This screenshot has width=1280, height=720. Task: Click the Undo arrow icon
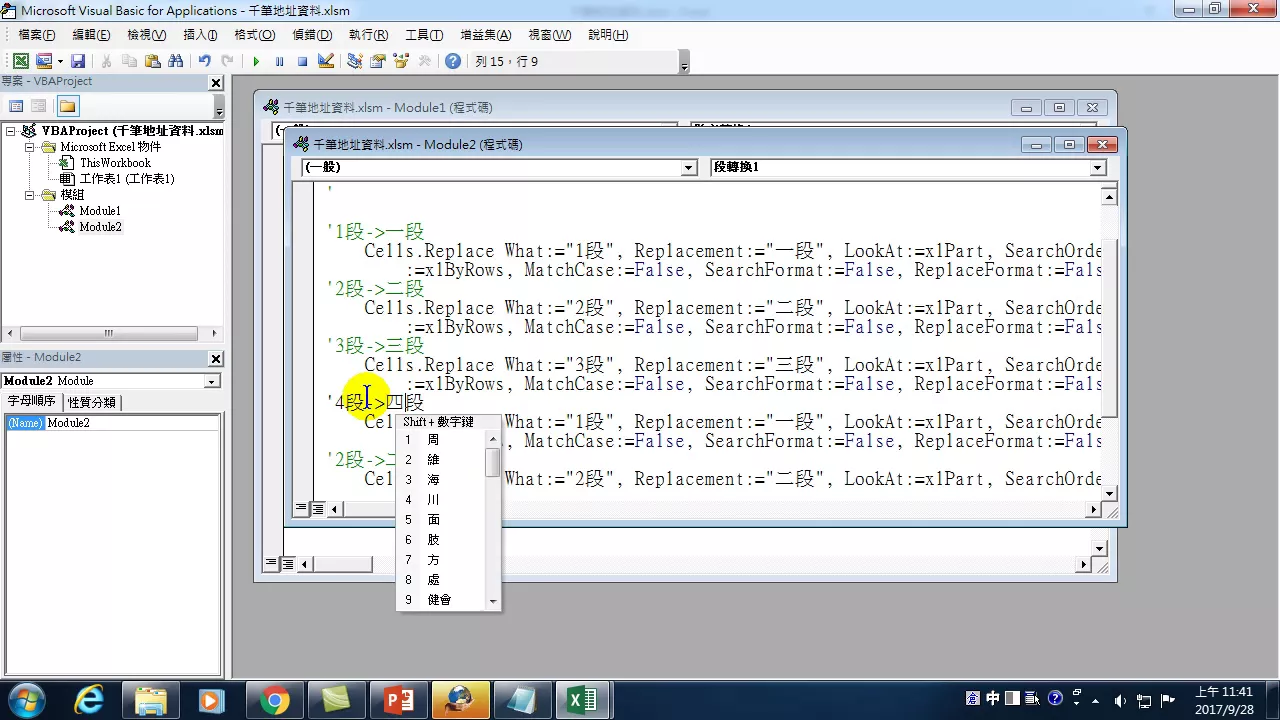pyautogui.click(x=205, y=61)
